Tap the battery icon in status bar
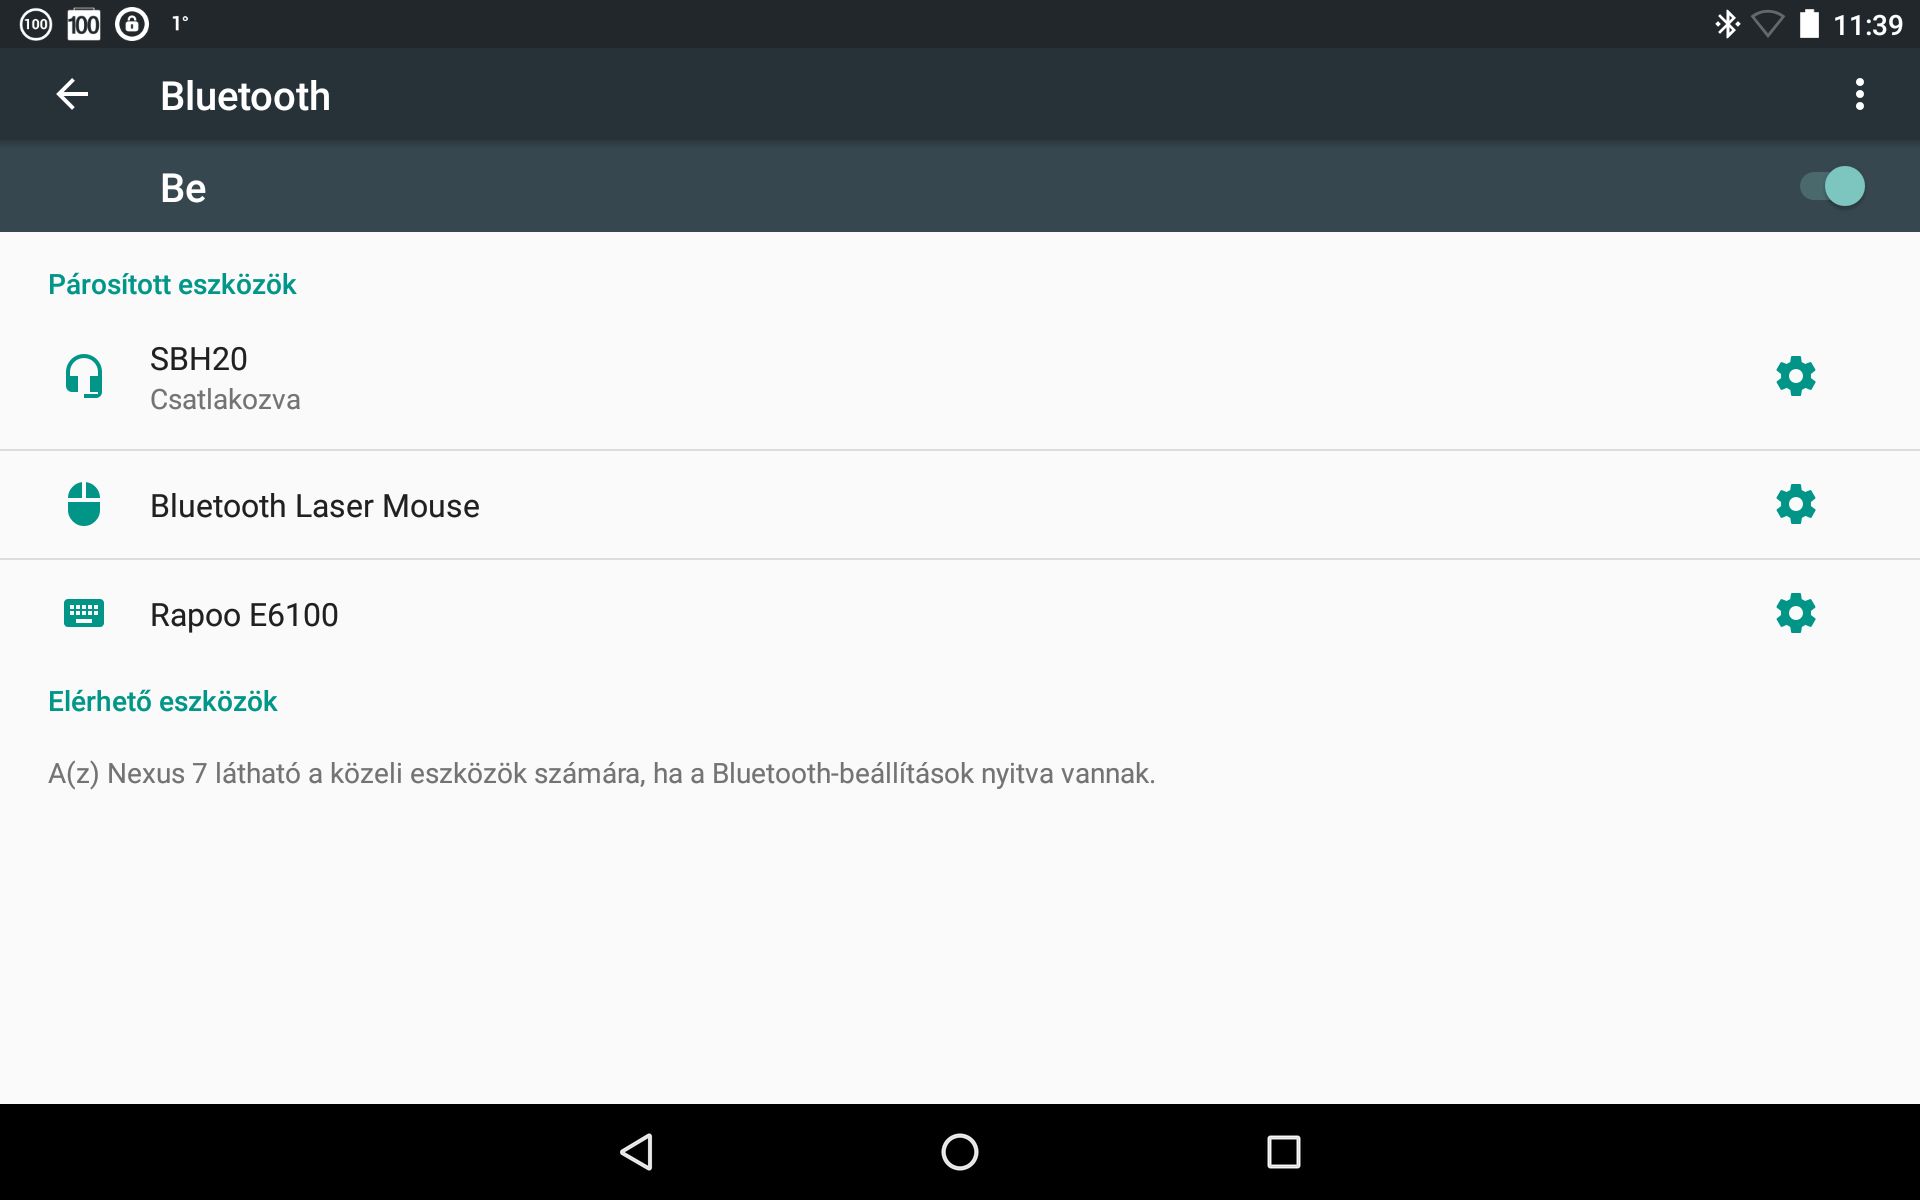The height and width of the screenshot is (1200, 1920). 1809,24
